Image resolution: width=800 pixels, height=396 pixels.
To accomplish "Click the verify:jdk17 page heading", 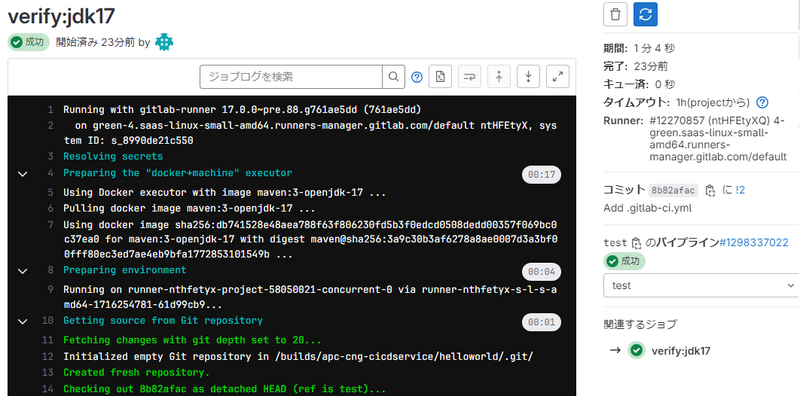I will tap(61, 16).
